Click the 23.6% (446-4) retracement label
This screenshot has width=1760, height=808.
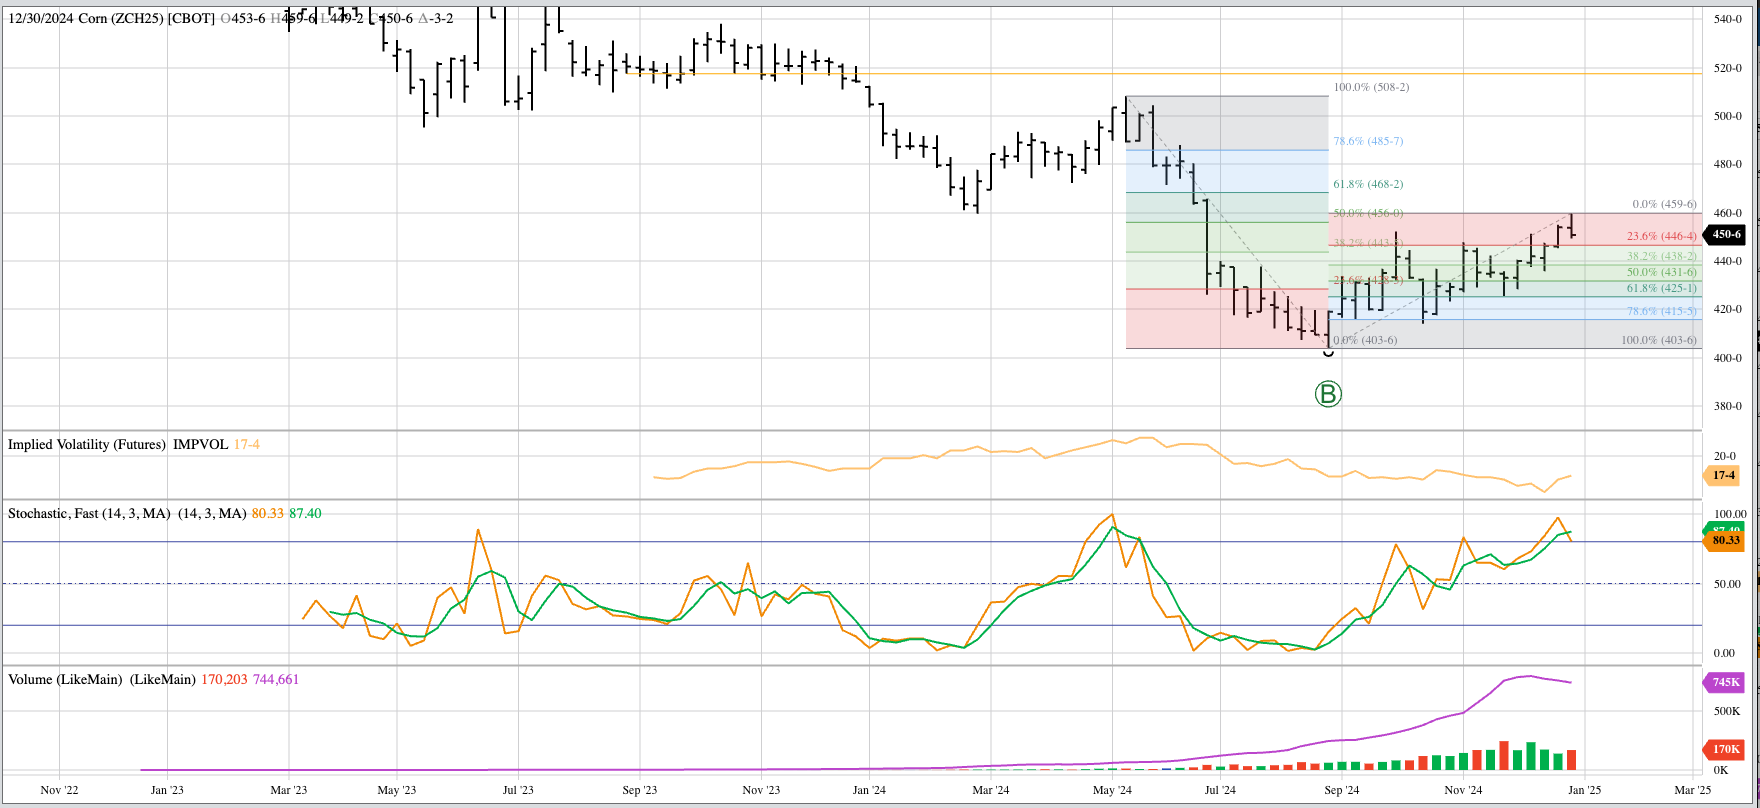coord(1661,236)
